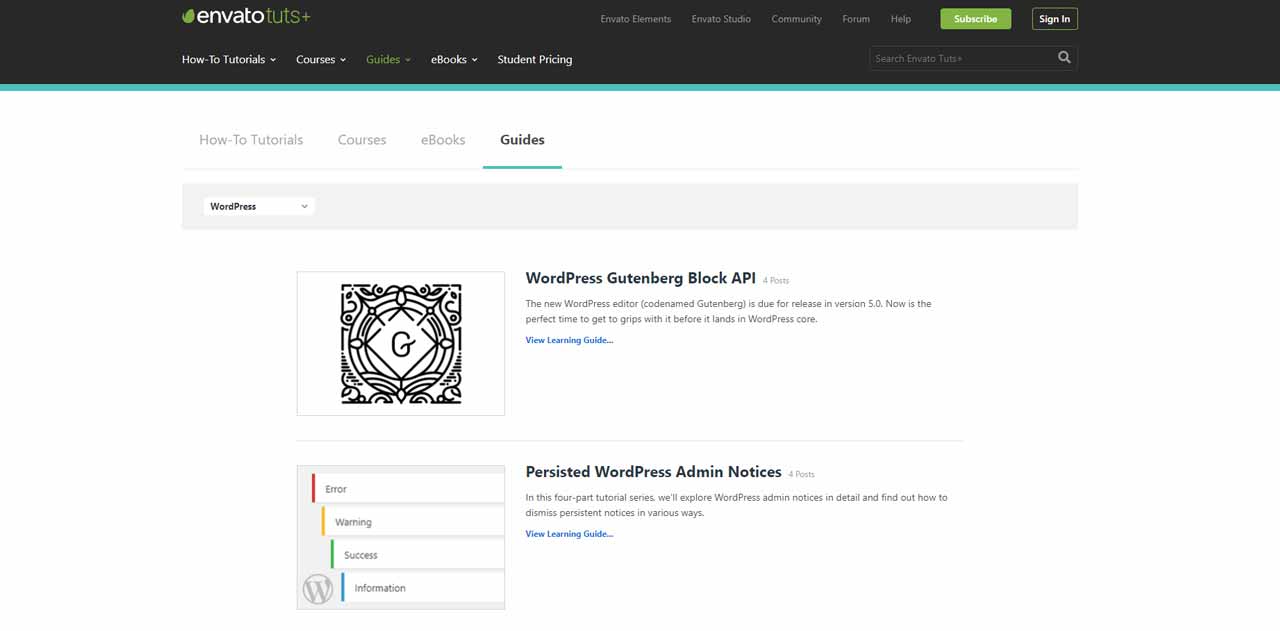Viewport: 1280px width, 631px height.
Task: Switch to the eBooks tab
Action: (443, 140)
